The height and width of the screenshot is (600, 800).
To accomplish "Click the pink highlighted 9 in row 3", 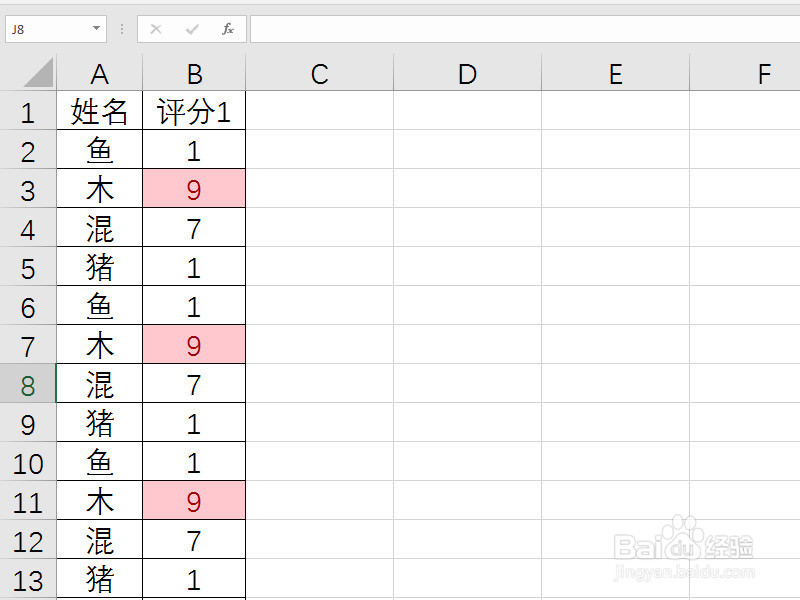I will click(x=194, y=189).
